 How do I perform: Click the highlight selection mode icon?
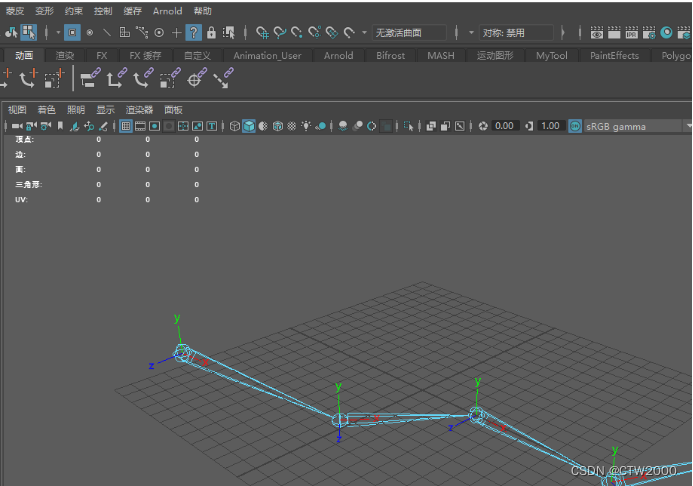click(x=228, y=33)
